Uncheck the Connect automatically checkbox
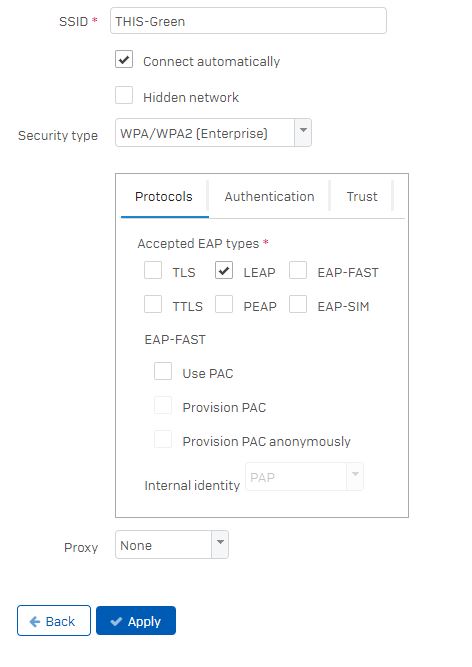The width and height of the screenshot is (472, 667). (x=124, y=59)
